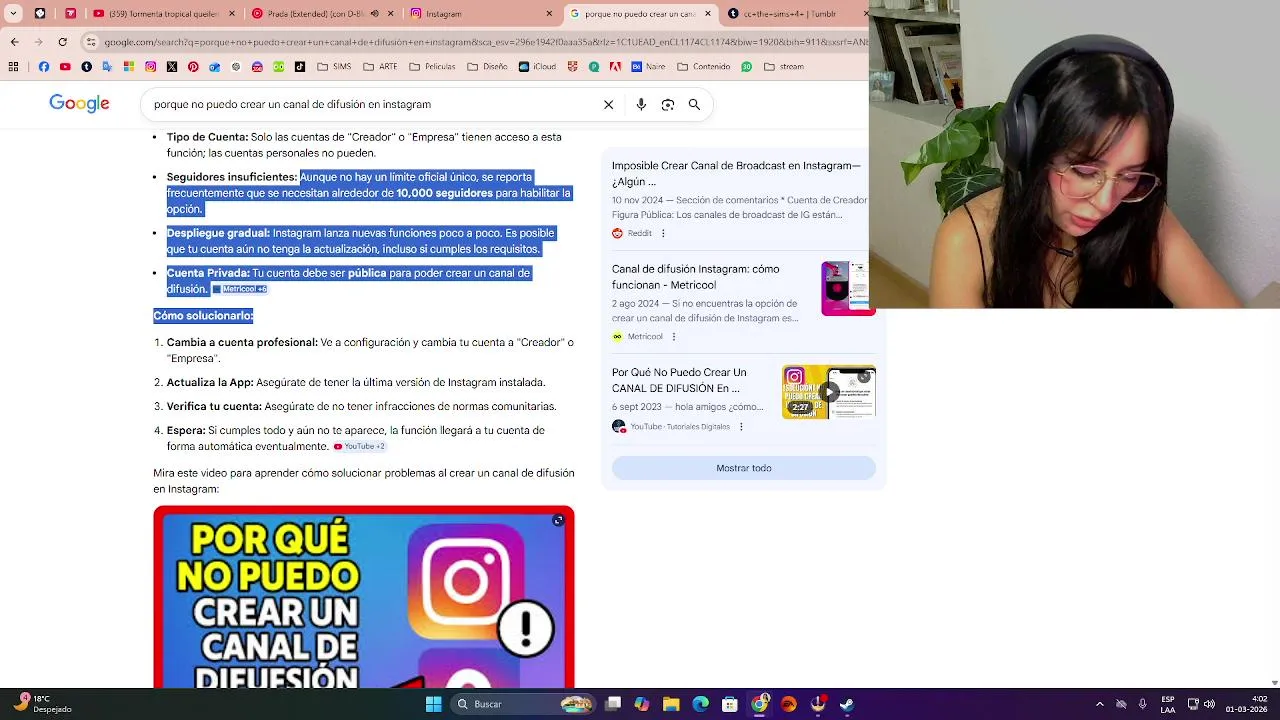This screenshot has height=720, width=1280.
Task: Start voice search with the microphone icon
Action: 641,104
